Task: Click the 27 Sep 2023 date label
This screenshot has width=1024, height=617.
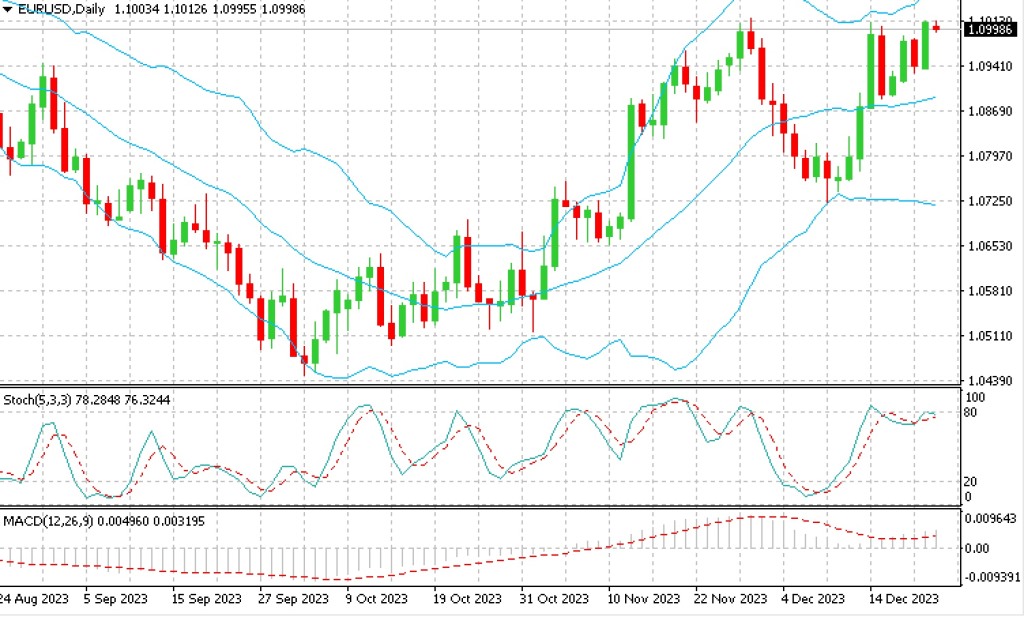Action: click(x=293, y=599)
